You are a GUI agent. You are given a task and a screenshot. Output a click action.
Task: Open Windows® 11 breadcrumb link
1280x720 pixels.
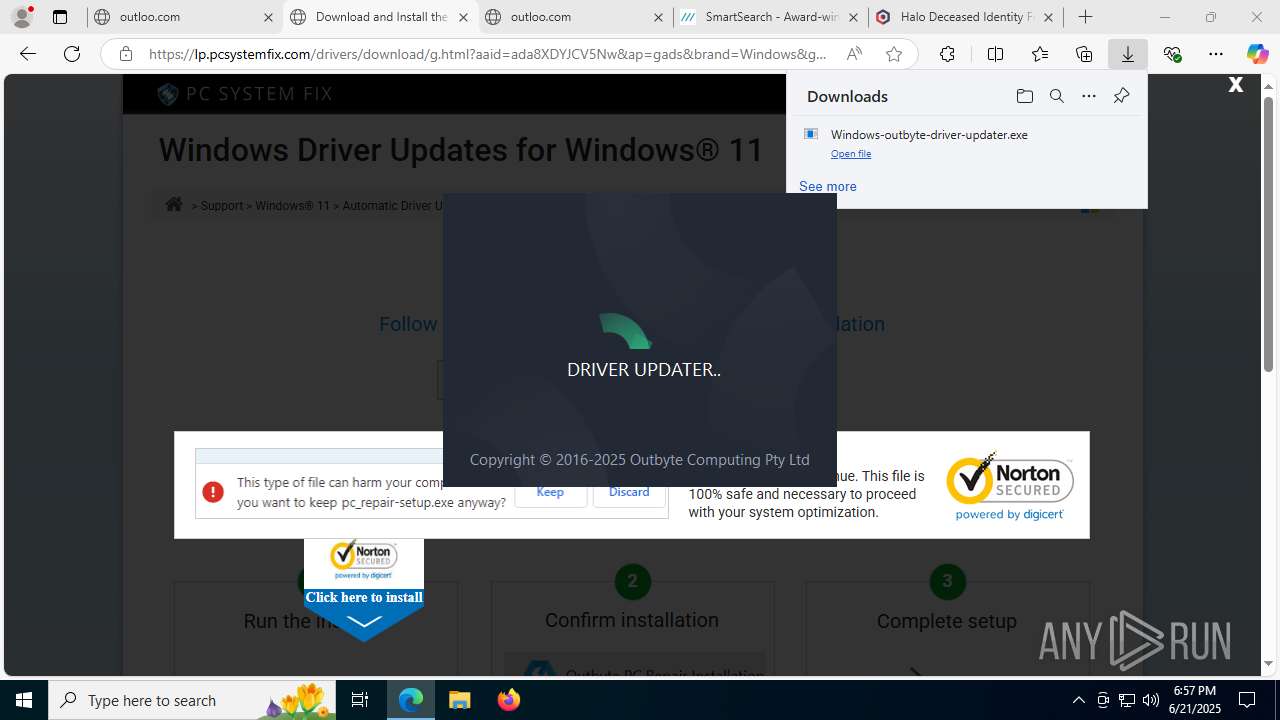click(292, 206)
